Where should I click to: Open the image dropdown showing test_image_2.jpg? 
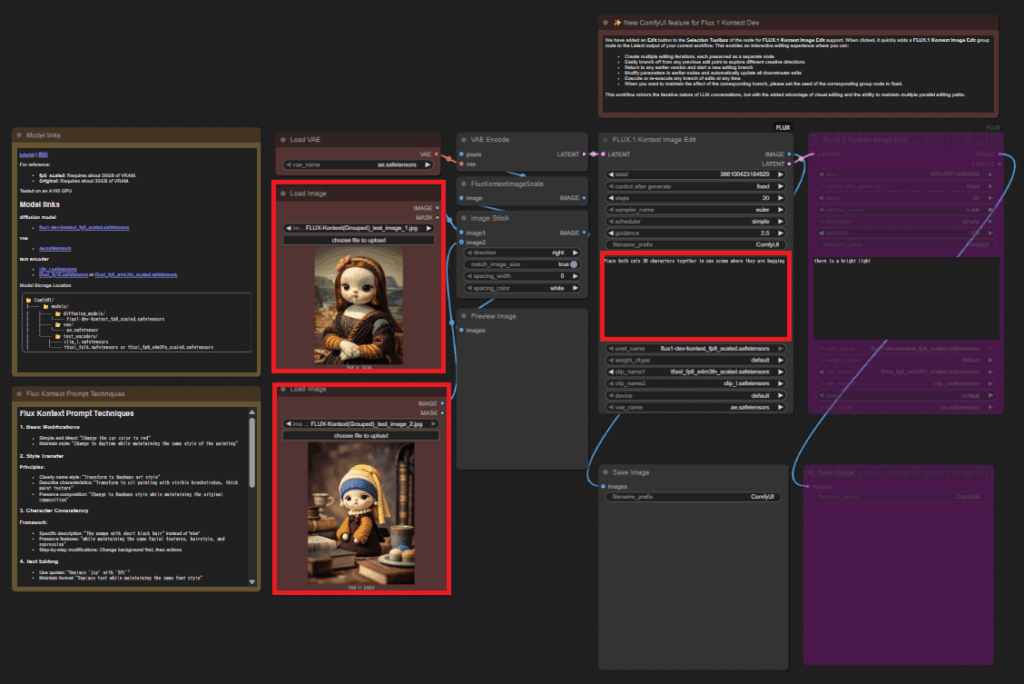(x=361, y=424)
